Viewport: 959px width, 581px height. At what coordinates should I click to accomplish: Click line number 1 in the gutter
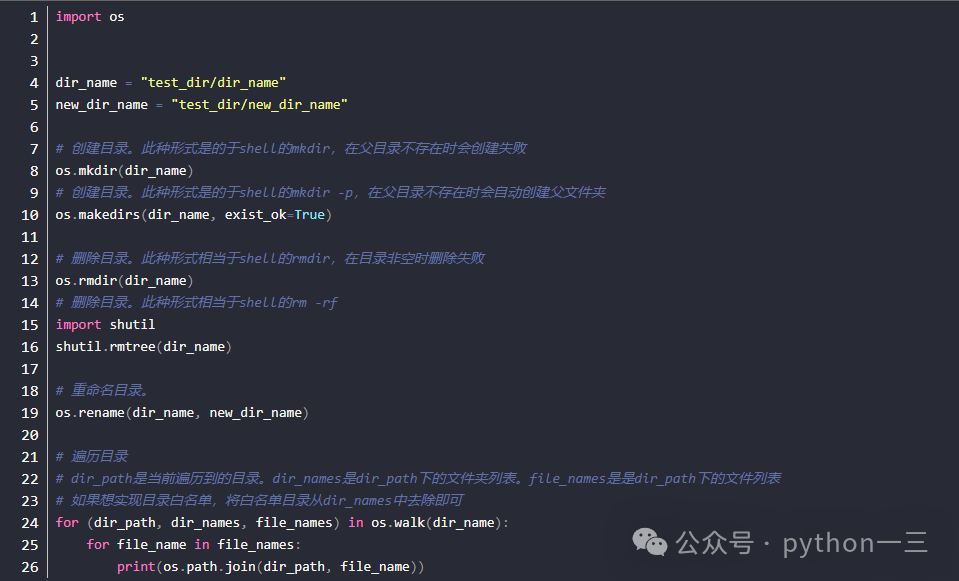pos(34,17)
